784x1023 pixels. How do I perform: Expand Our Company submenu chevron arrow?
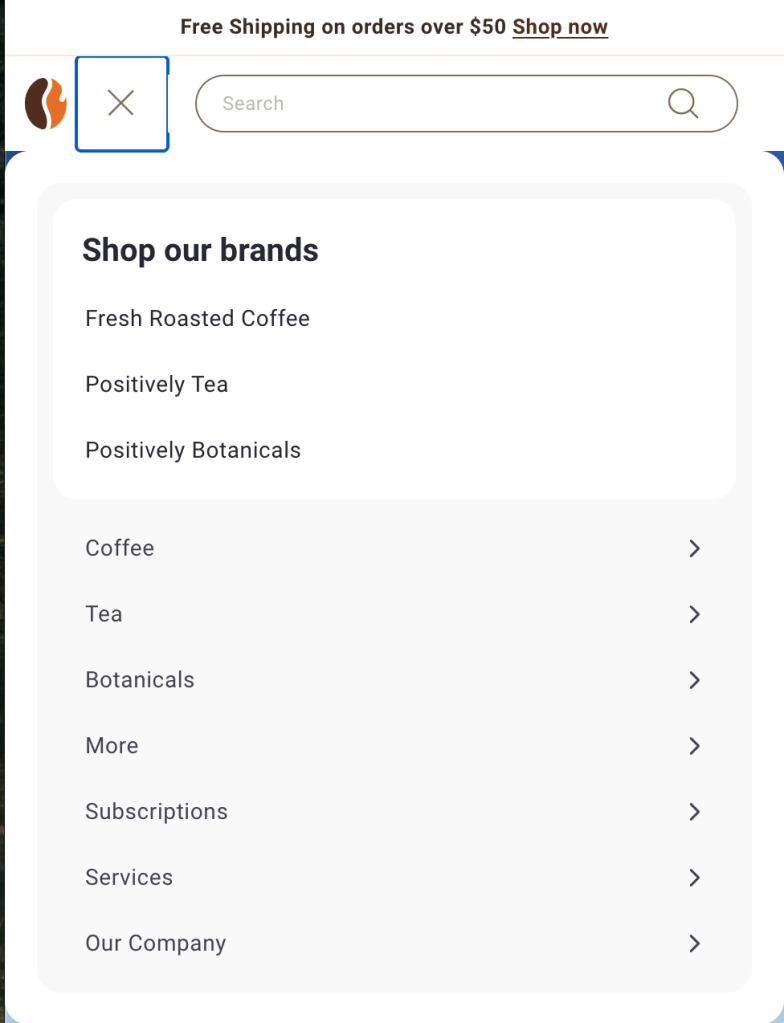(x=694, y=943)
